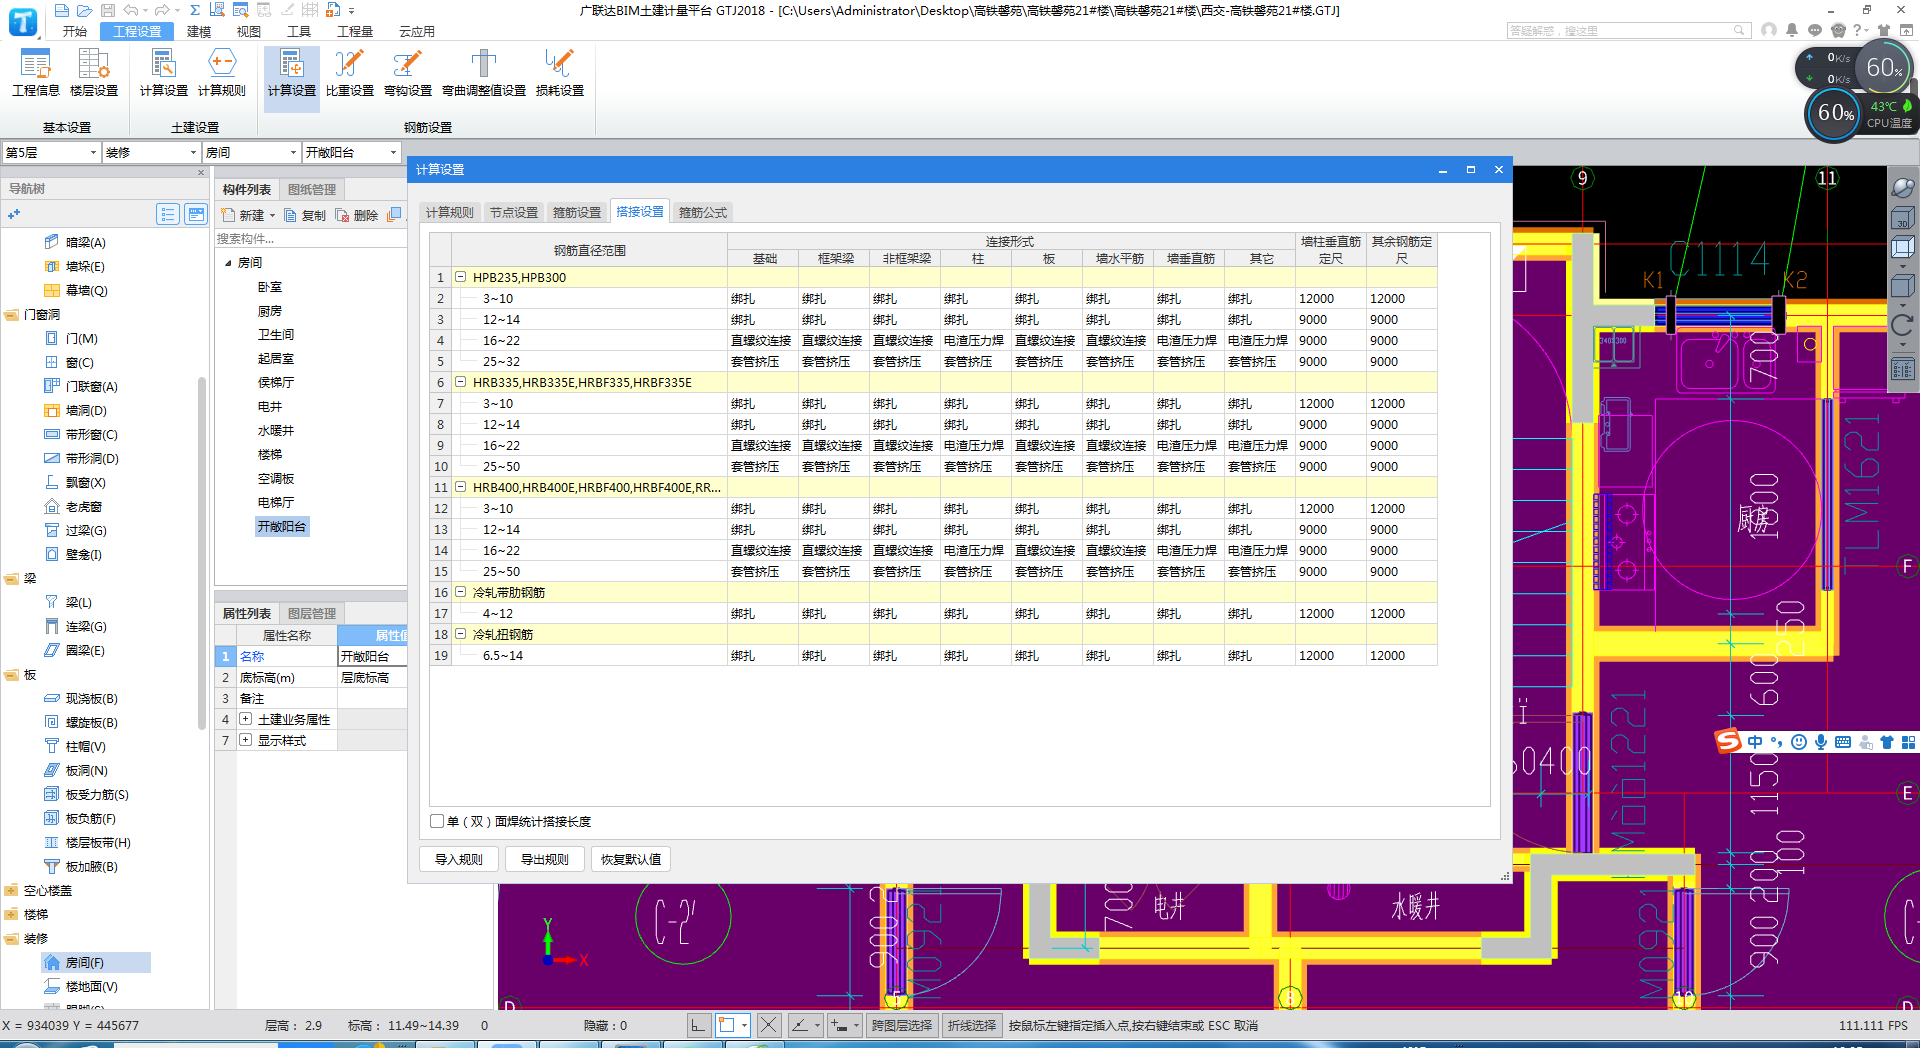Open 工程信息 project info tool

point(35,72)
